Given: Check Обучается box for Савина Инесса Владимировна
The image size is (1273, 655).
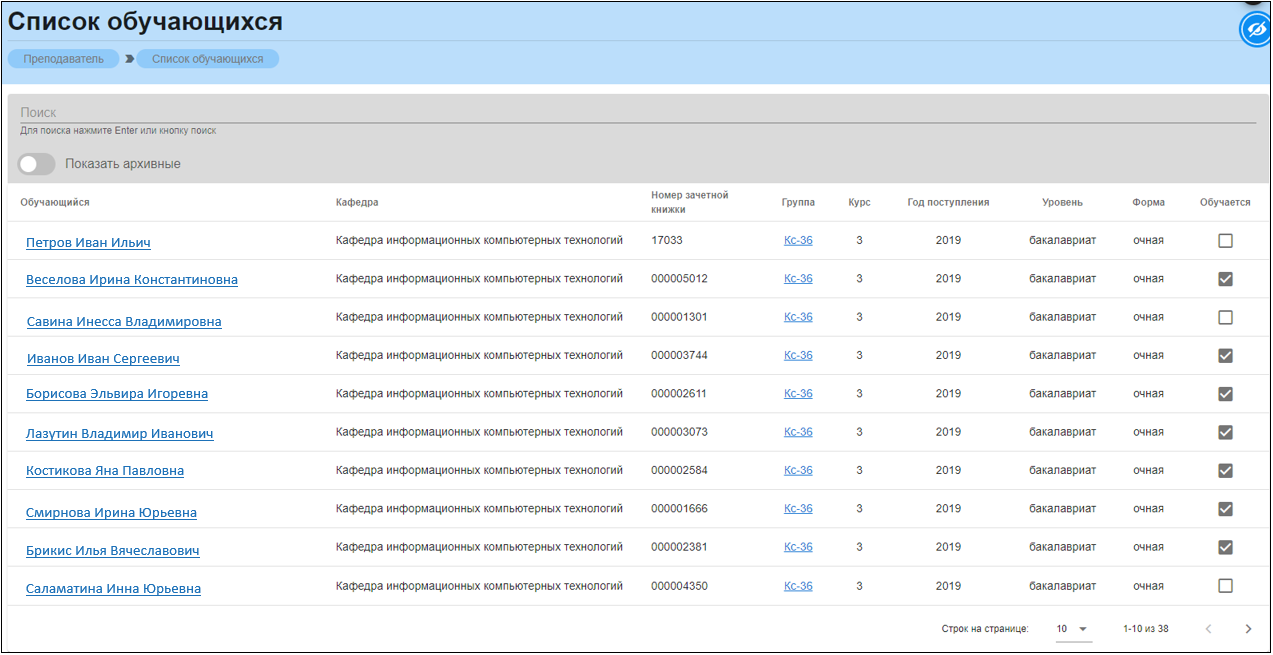Looking at the screenshot, I should tap(1225, 317).
